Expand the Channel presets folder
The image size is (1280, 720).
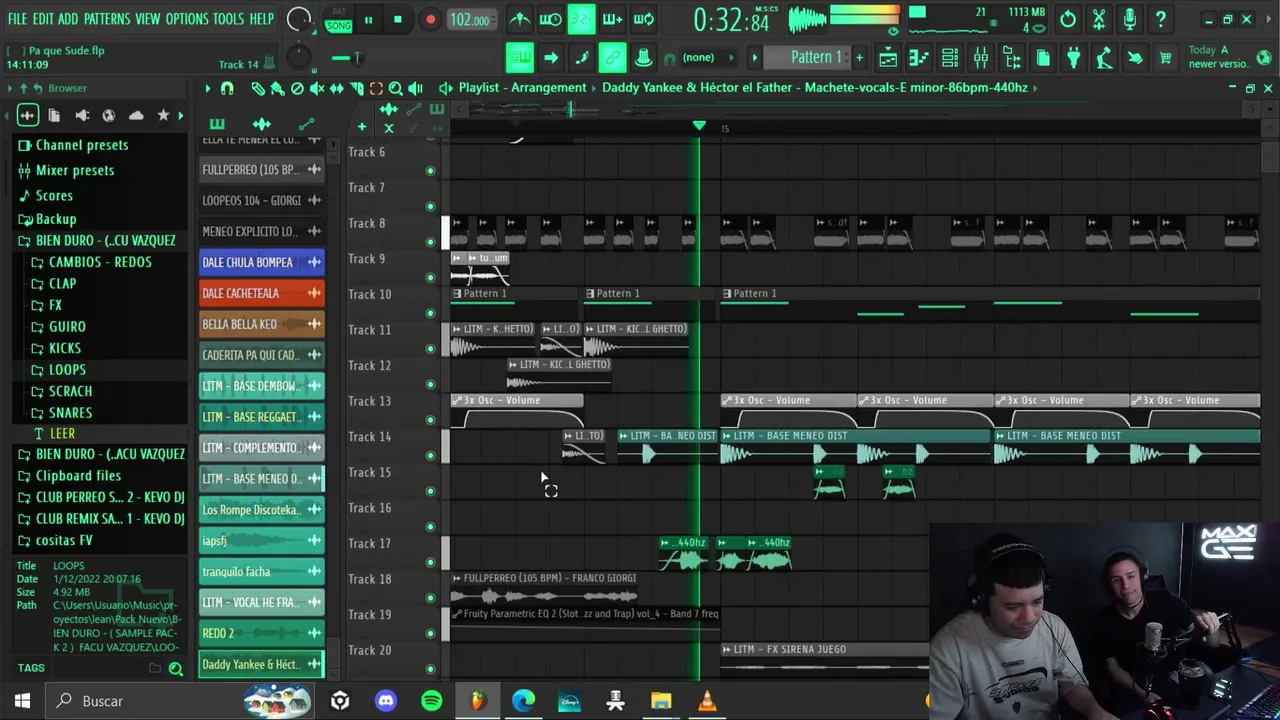[x=73, y=145]
